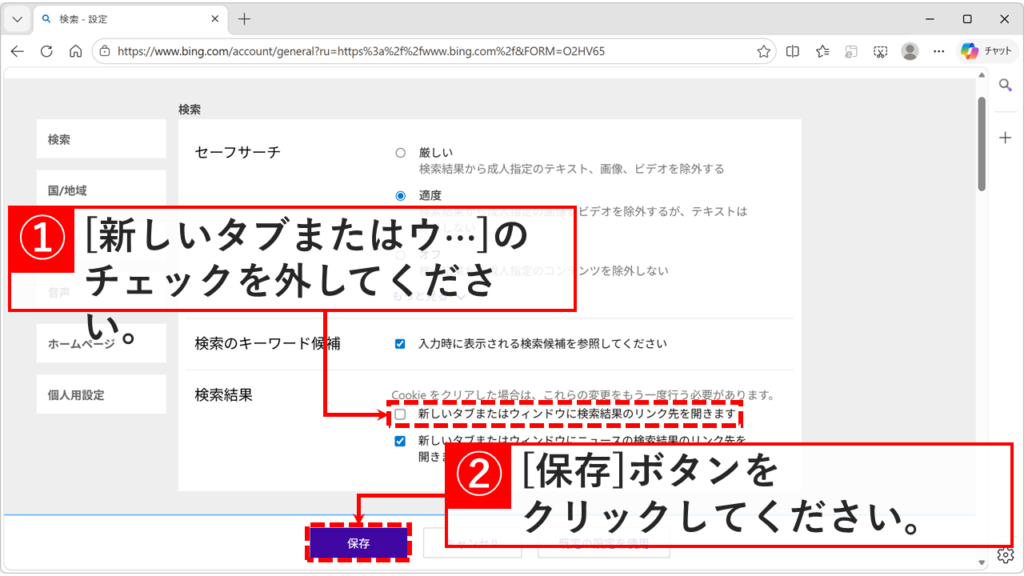Select 厳しい SafeSearch radio option

(400, 153)
